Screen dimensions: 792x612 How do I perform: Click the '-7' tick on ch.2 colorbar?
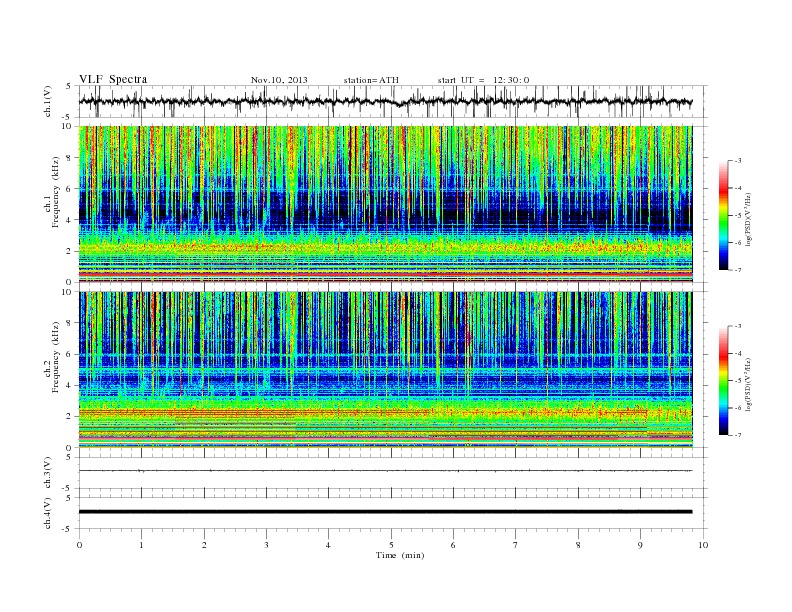(x=737, y=435)
